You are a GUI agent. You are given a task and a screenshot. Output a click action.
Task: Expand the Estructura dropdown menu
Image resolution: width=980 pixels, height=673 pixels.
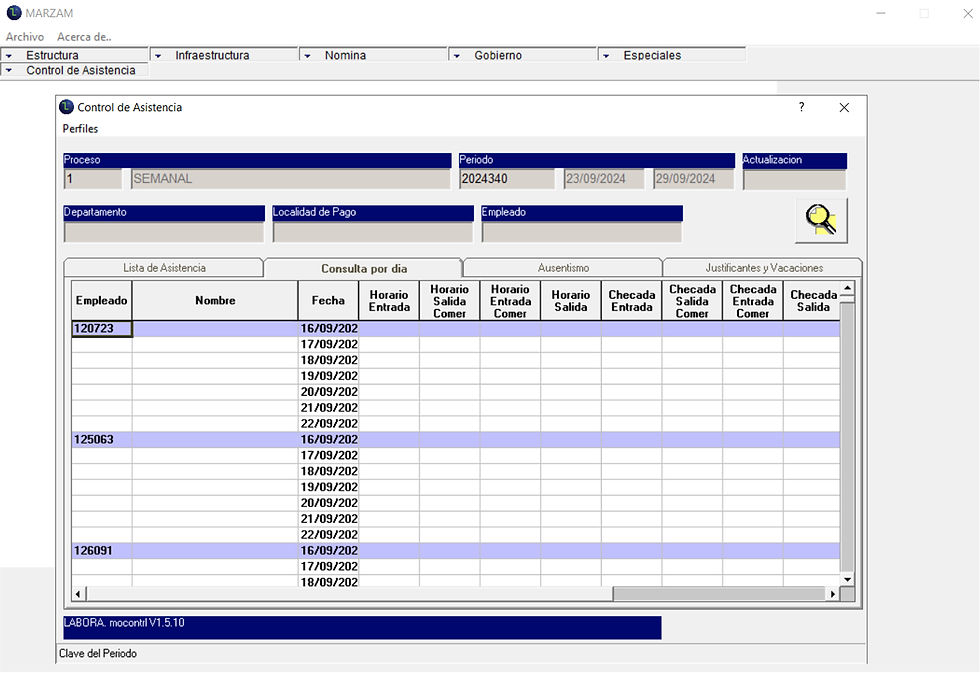tap(74, 55)
